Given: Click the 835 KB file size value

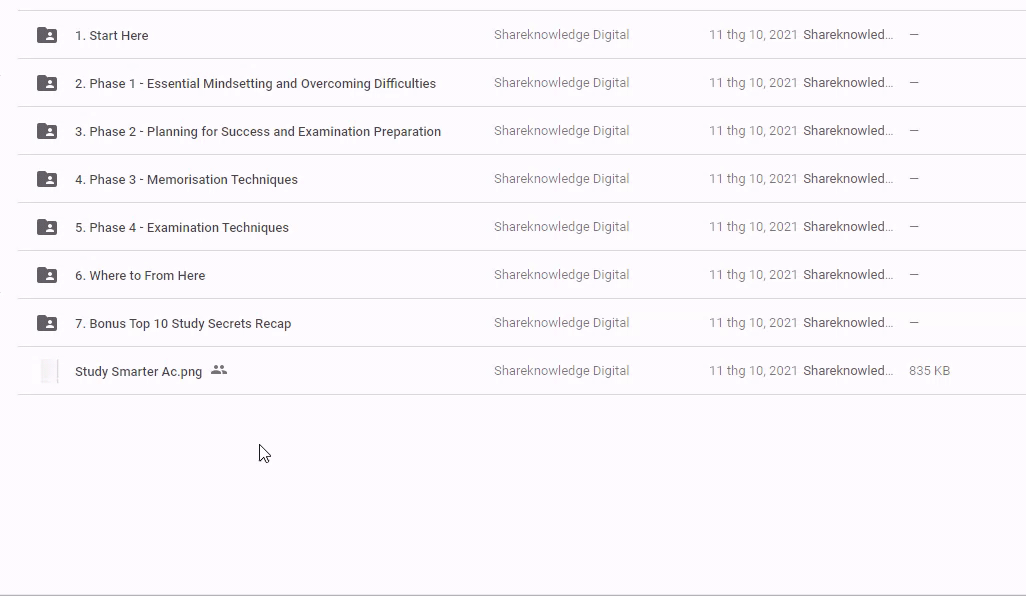Looking at the screenshot, I should tap(929, 371).
